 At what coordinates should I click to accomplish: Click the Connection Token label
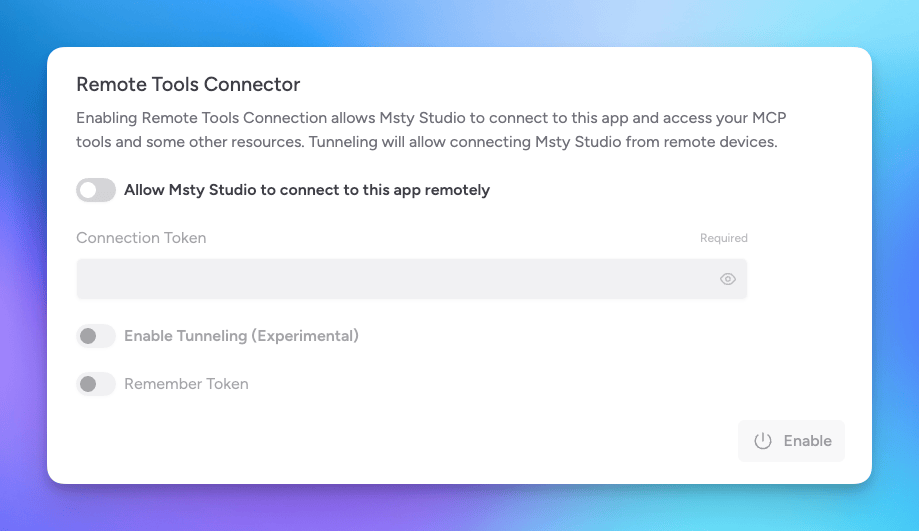point(141,238)
